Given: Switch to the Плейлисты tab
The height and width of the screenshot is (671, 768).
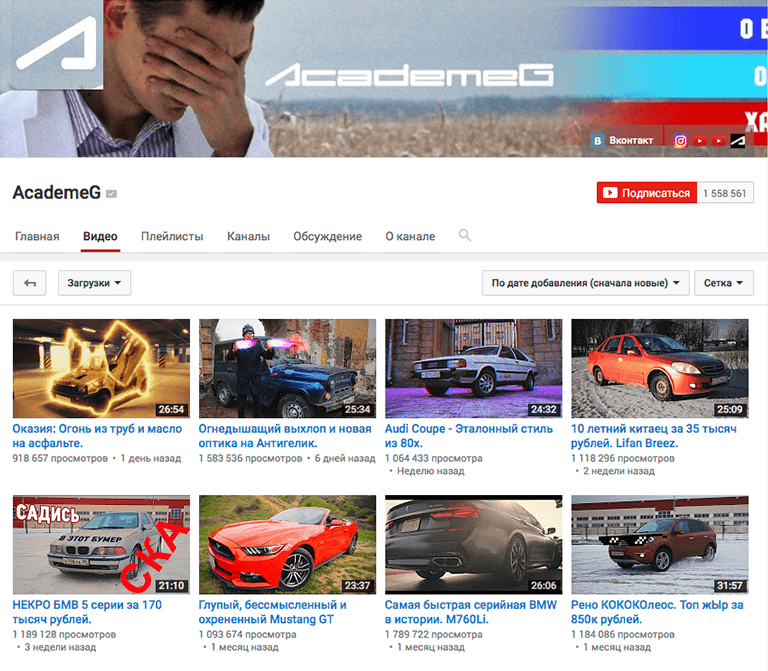Looking at the screenshot, I should [172, 237].
